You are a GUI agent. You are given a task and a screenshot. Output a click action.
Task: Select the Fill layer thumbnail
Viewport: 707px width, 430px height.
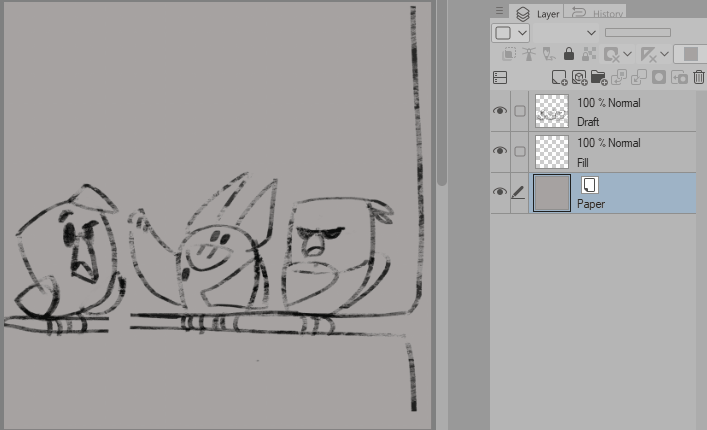(552, 152)
